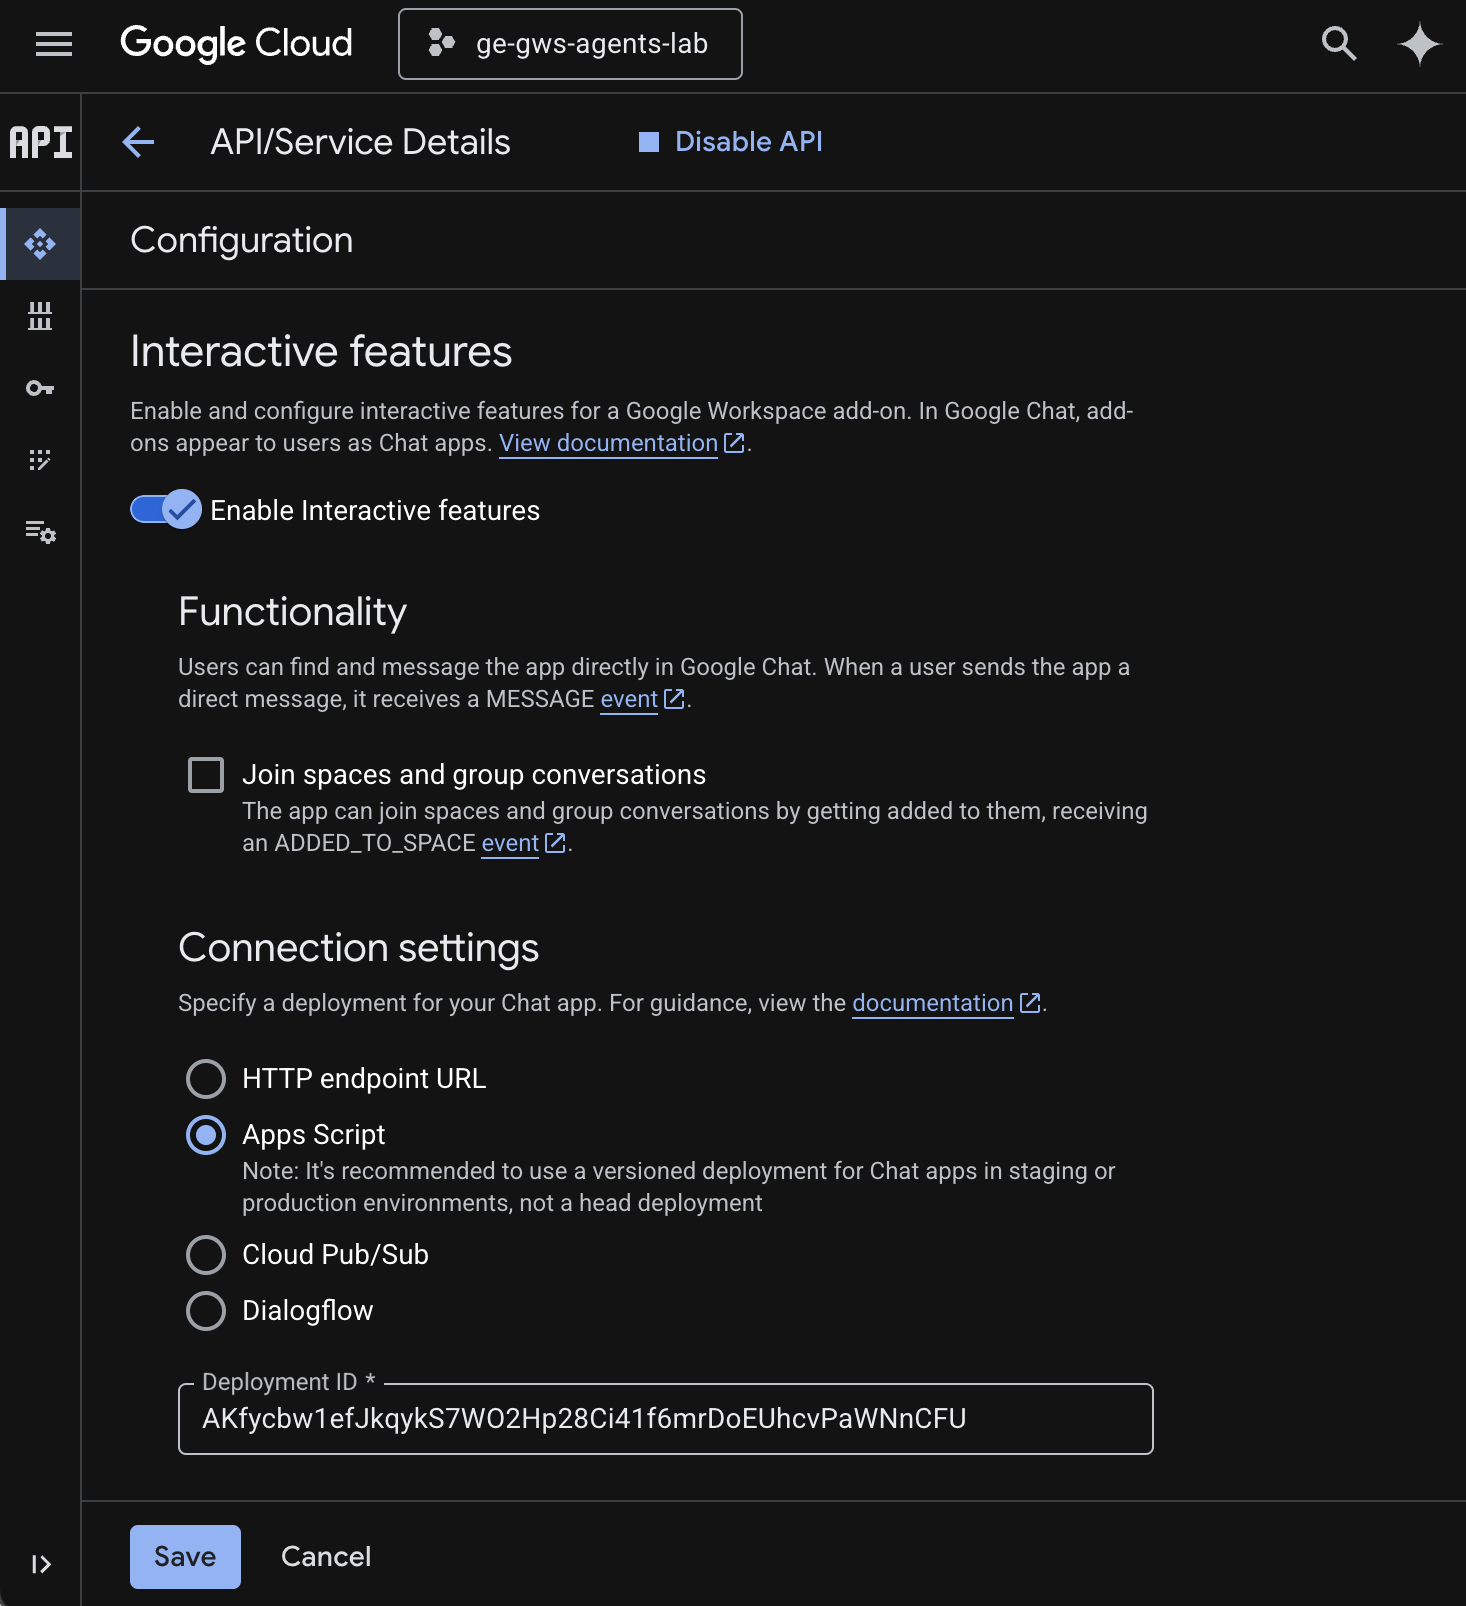1466x1606 pixels.
Task: Click the Deployment ID text field
Action: tap(665, 1419)
